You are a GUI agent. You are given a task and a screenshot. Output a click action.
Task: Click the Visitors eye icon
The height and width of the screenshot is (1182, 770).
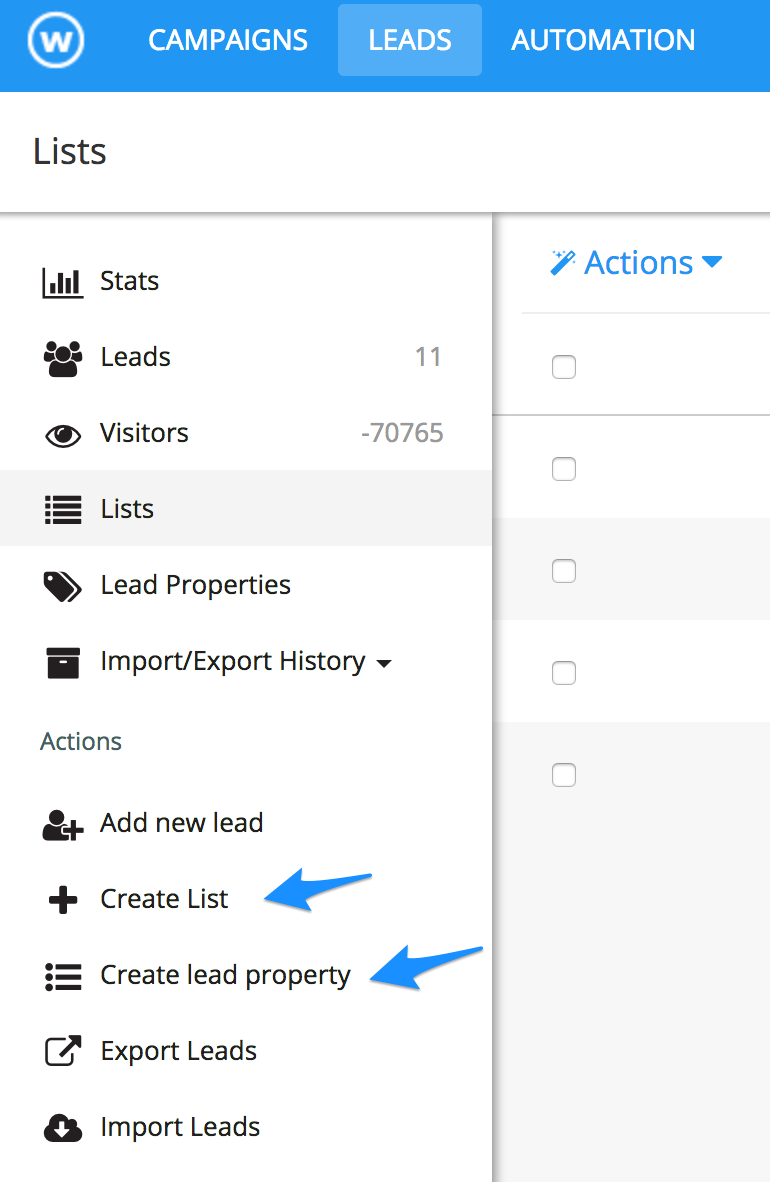pos(62,435)
